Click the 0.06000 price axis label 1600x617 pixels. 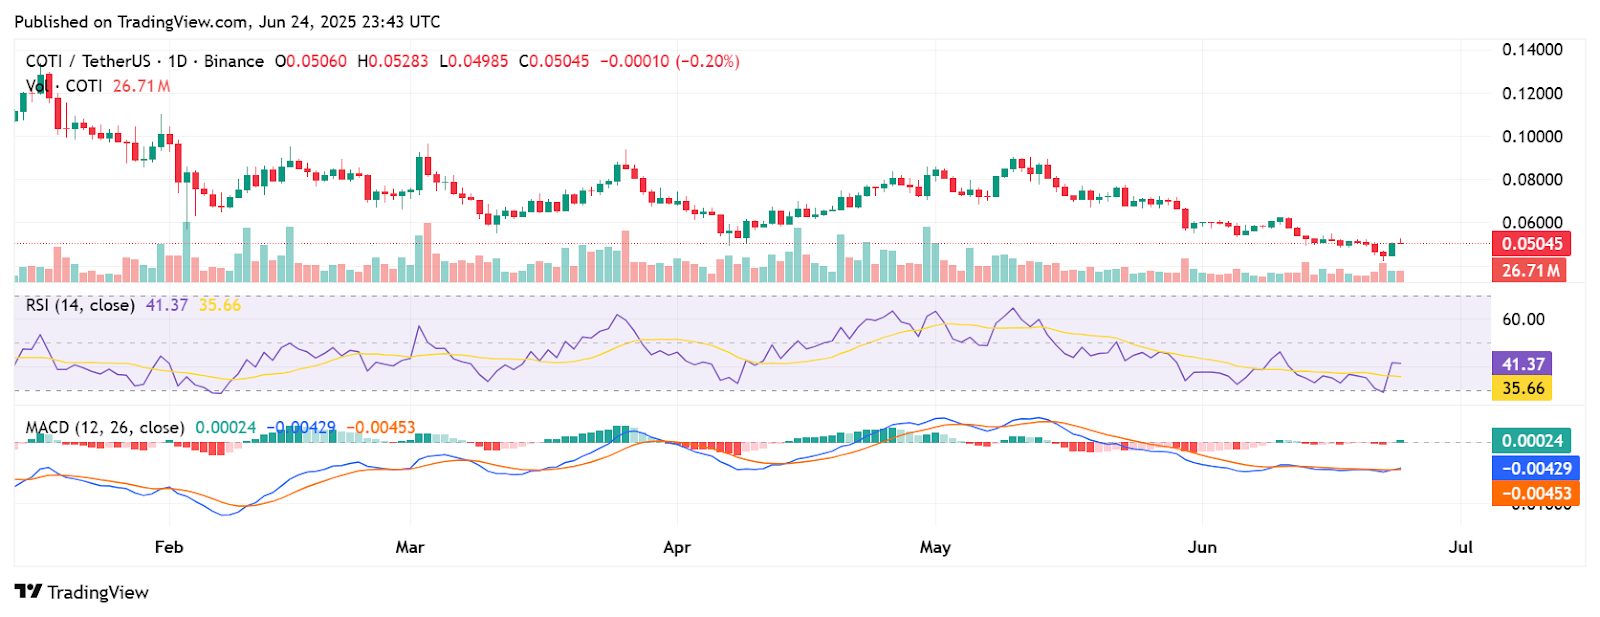pos(1532,223)
